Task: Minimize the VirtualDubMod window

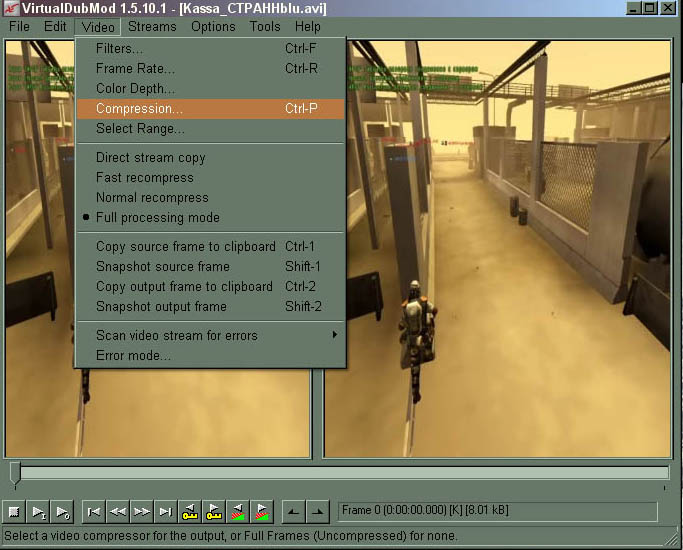Action: [x=633, y=8]
